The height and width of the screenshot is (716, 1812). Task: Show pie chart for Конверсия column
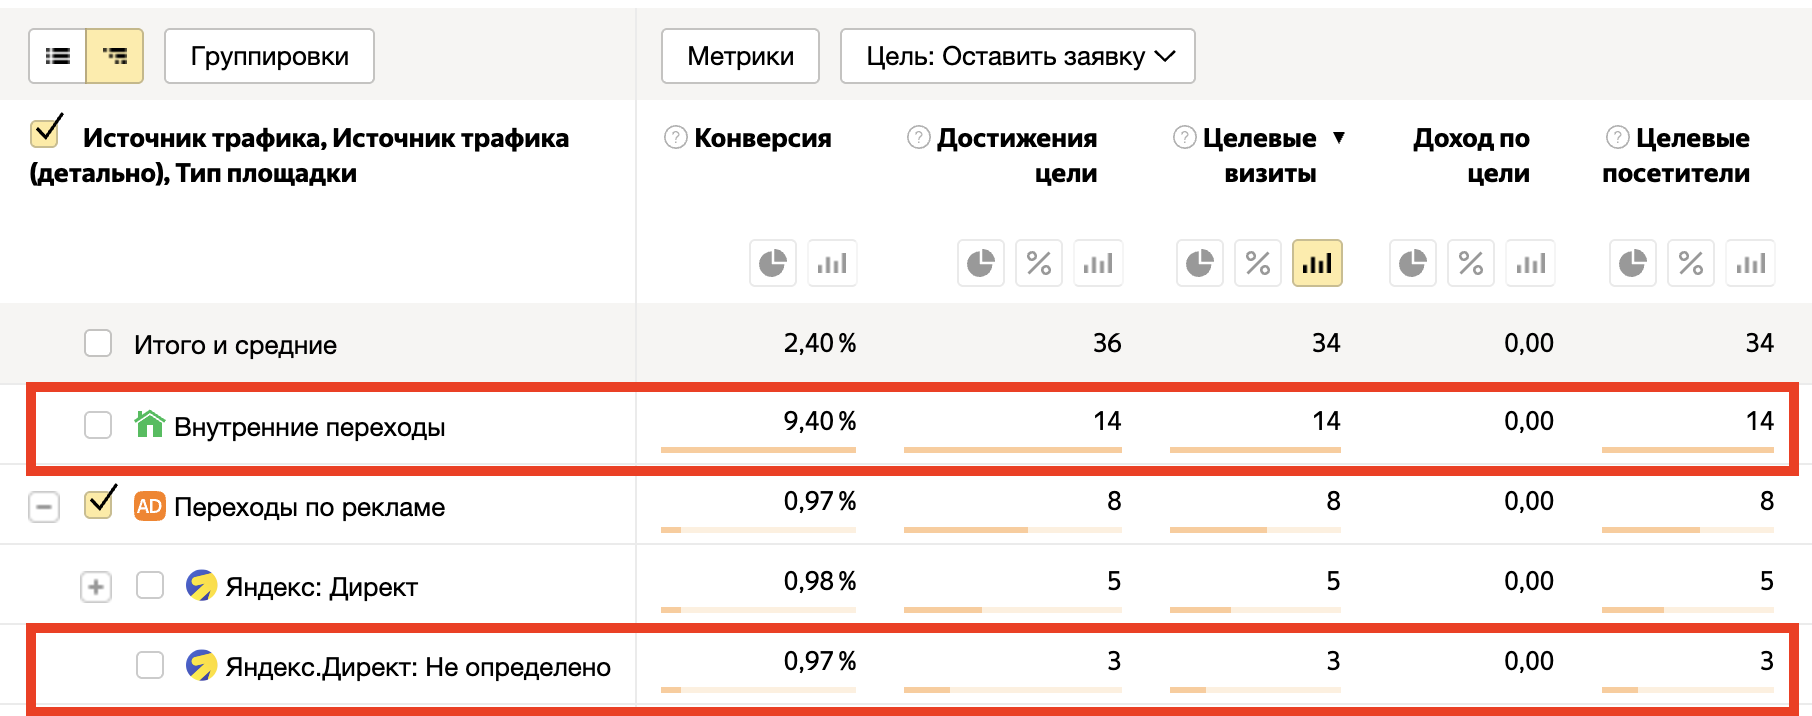[773, 264]
